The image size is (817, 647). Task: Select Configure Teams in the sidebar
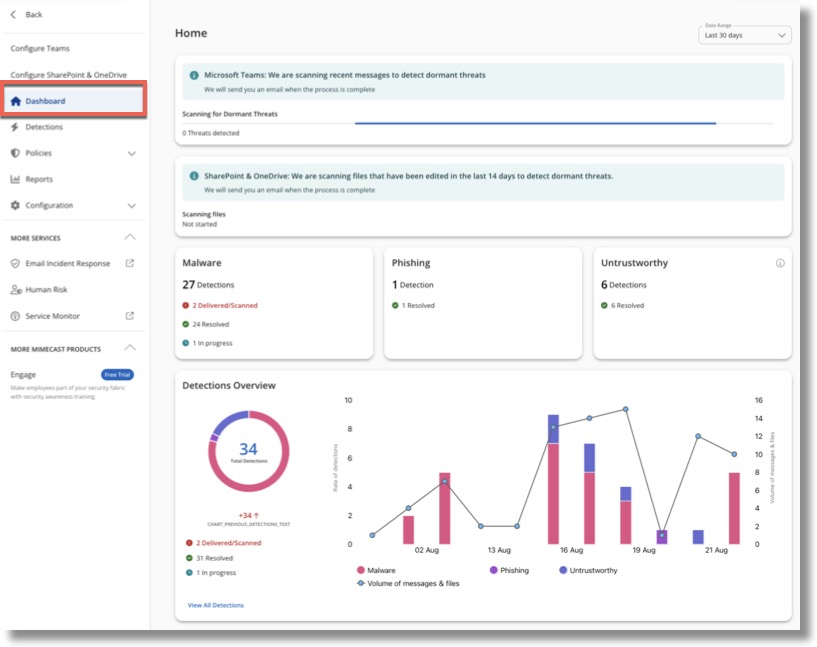point(40,47)
